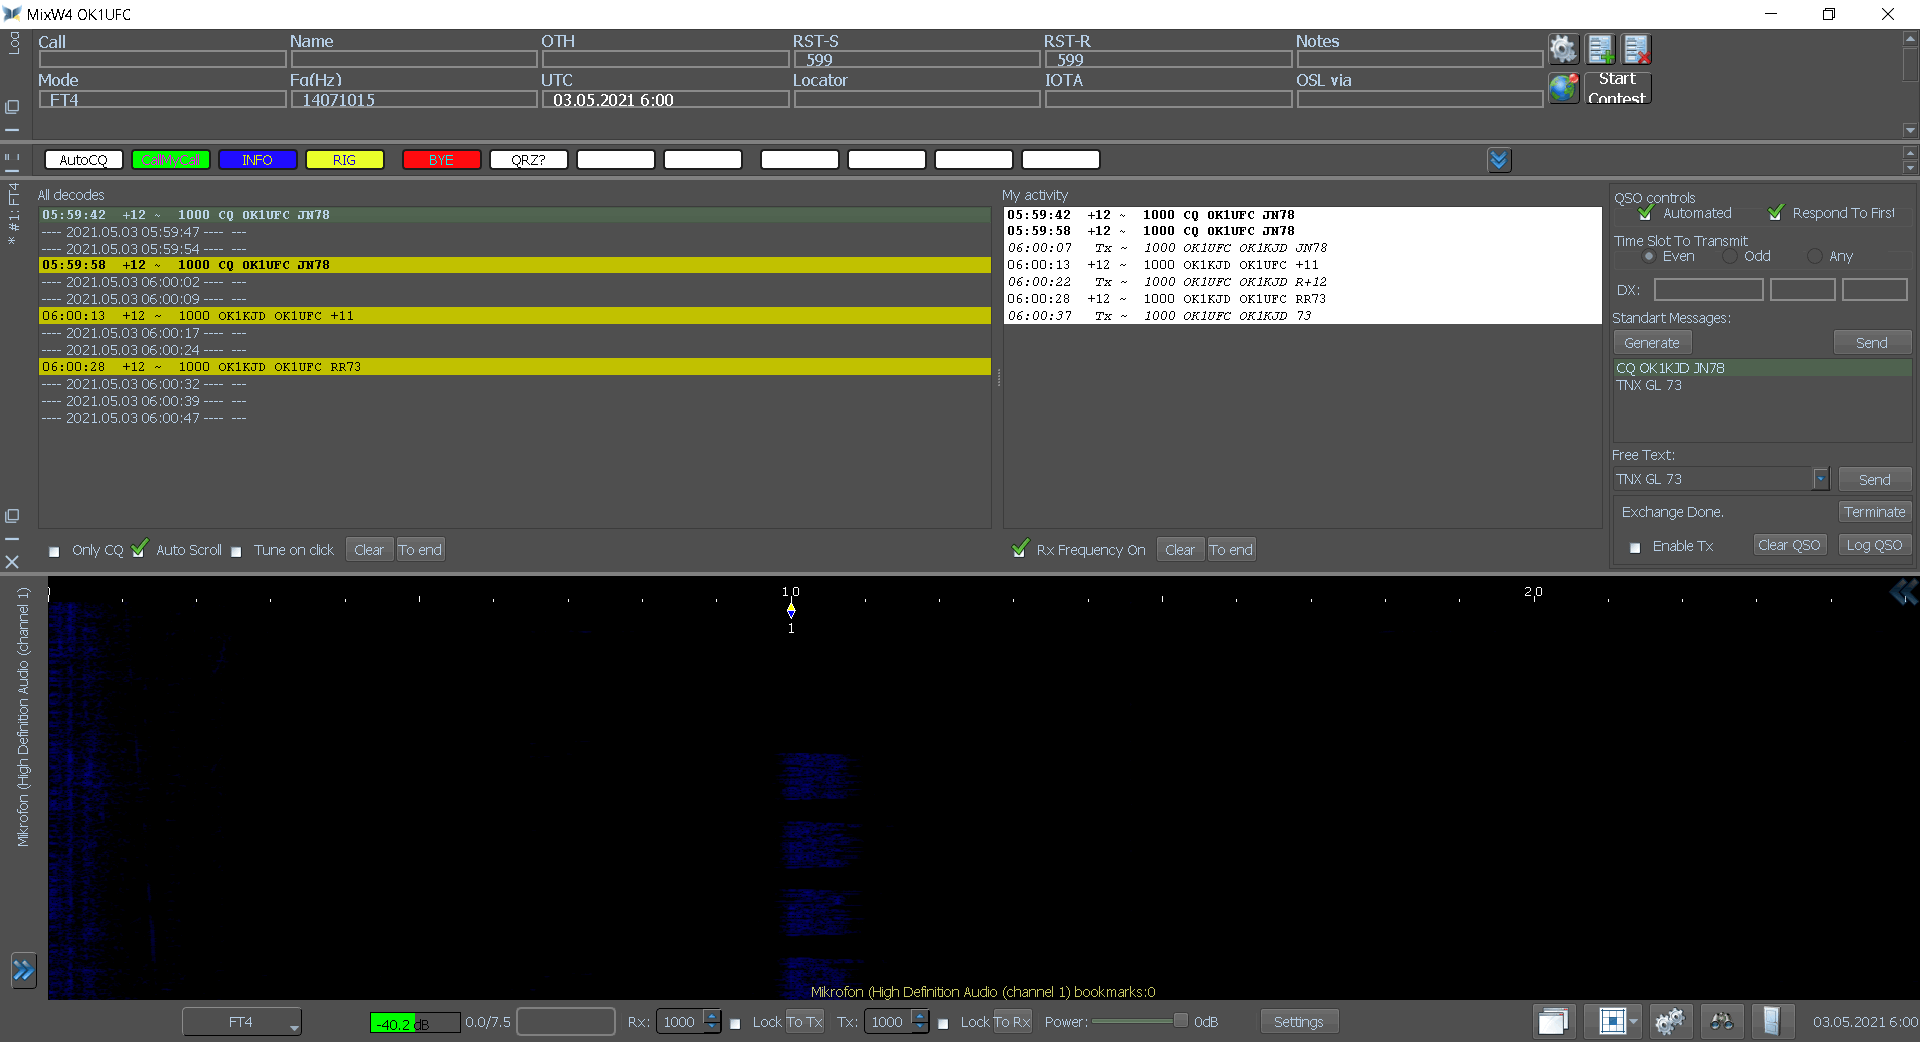Image resolution: width=1920 pixels, height=1042 pixels.
Task: Click into the Call input field
Action: click(x=162, y=60)
